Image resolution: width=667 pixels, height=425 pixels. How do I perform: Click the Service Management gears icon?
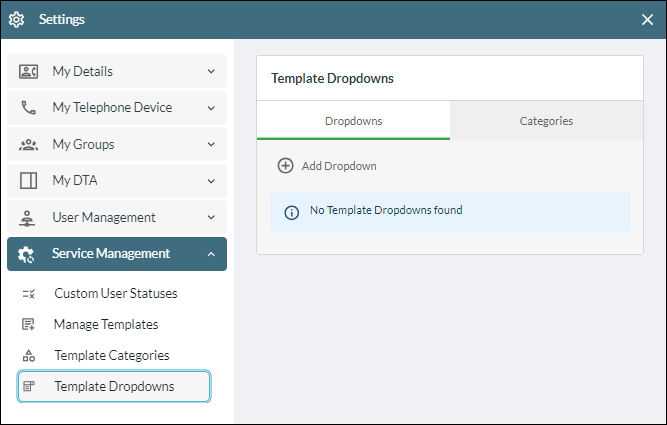26,254
